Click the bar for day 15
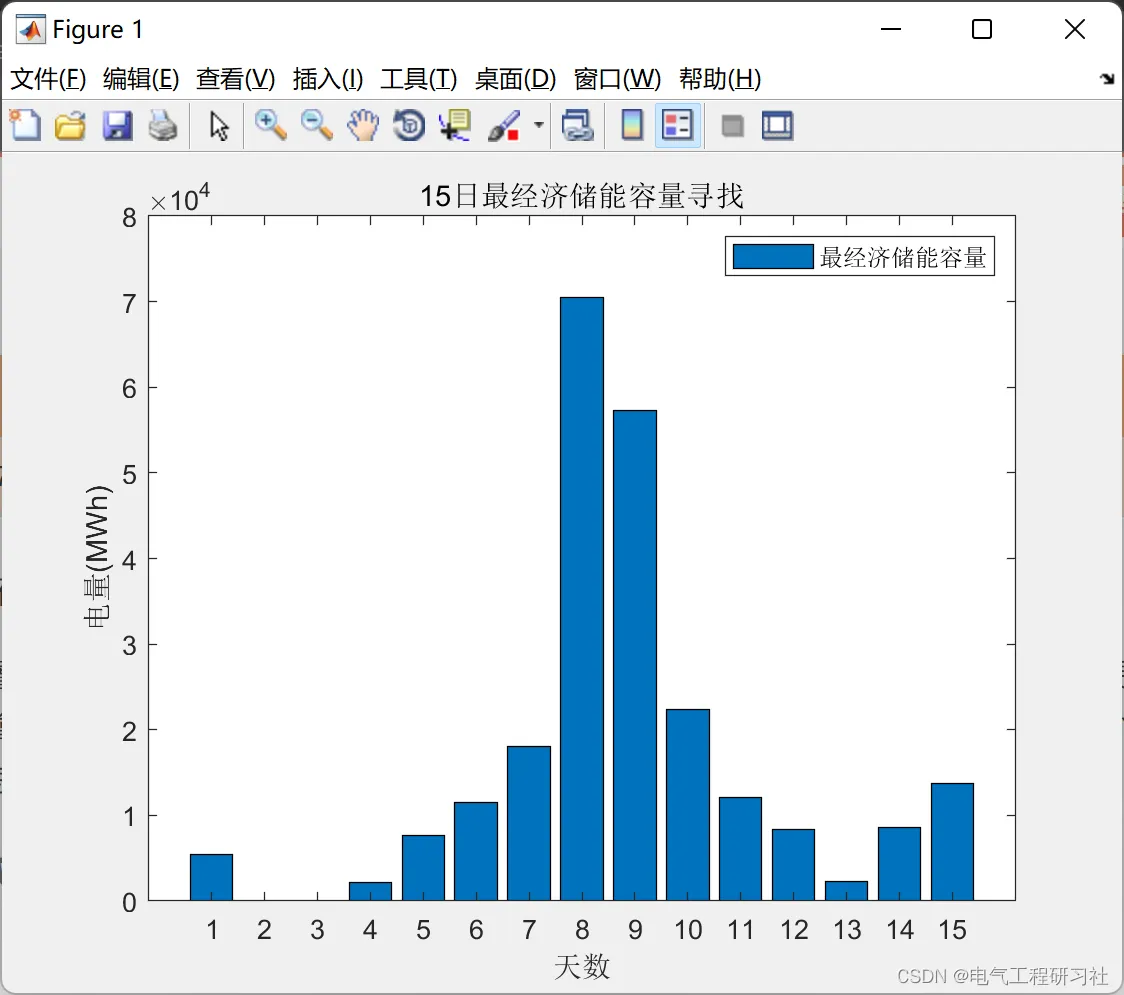 tap(953, 842)
